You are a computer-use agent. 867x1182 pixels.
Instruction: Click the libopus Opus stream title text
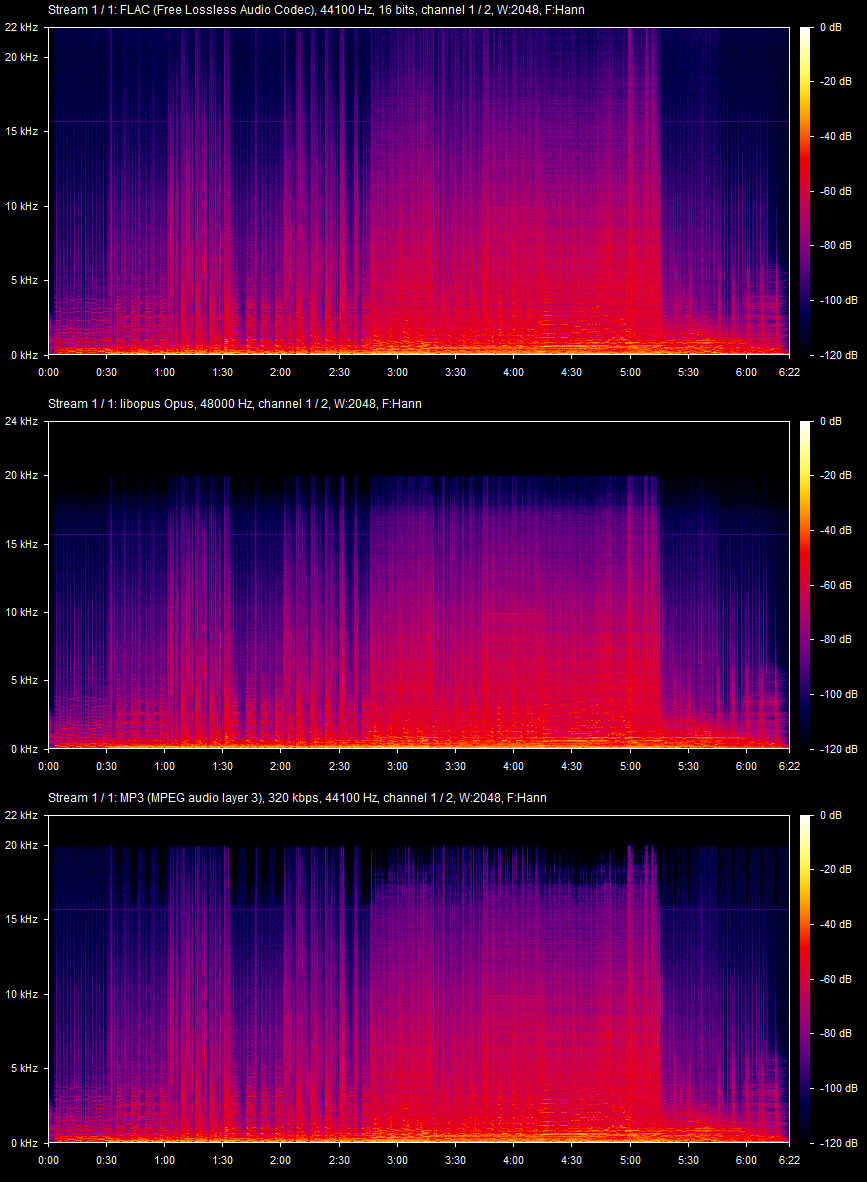point(234,404)
